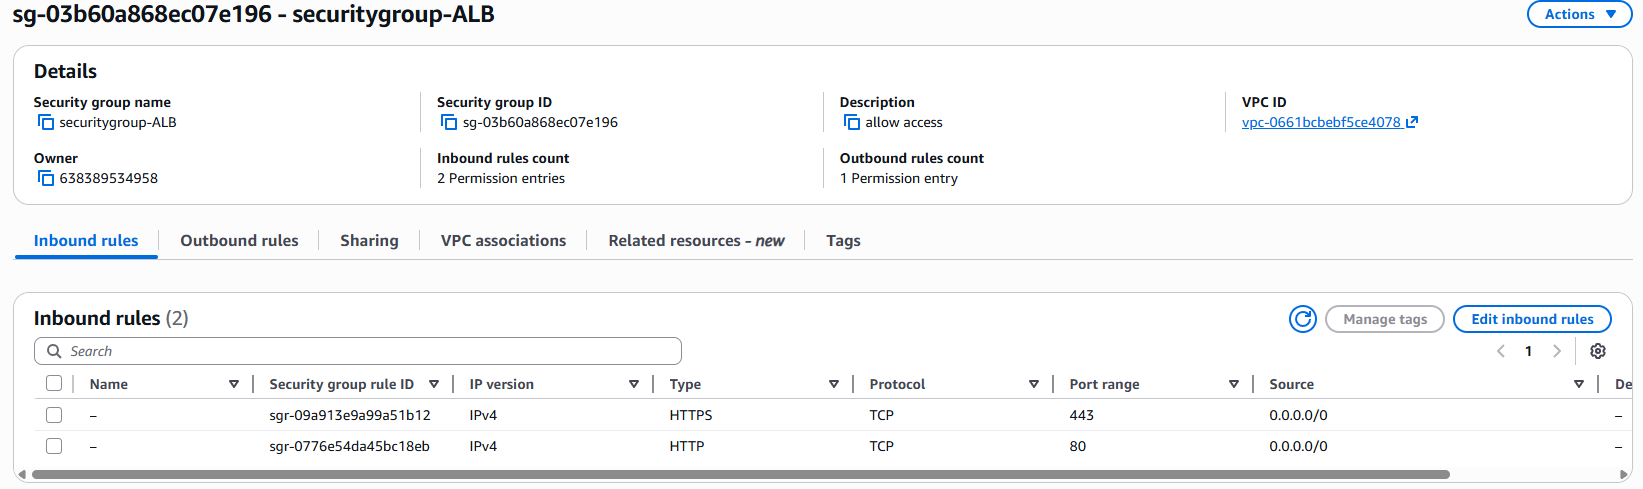
Task: Sort rules by Protocol column
Action: 1033,384
